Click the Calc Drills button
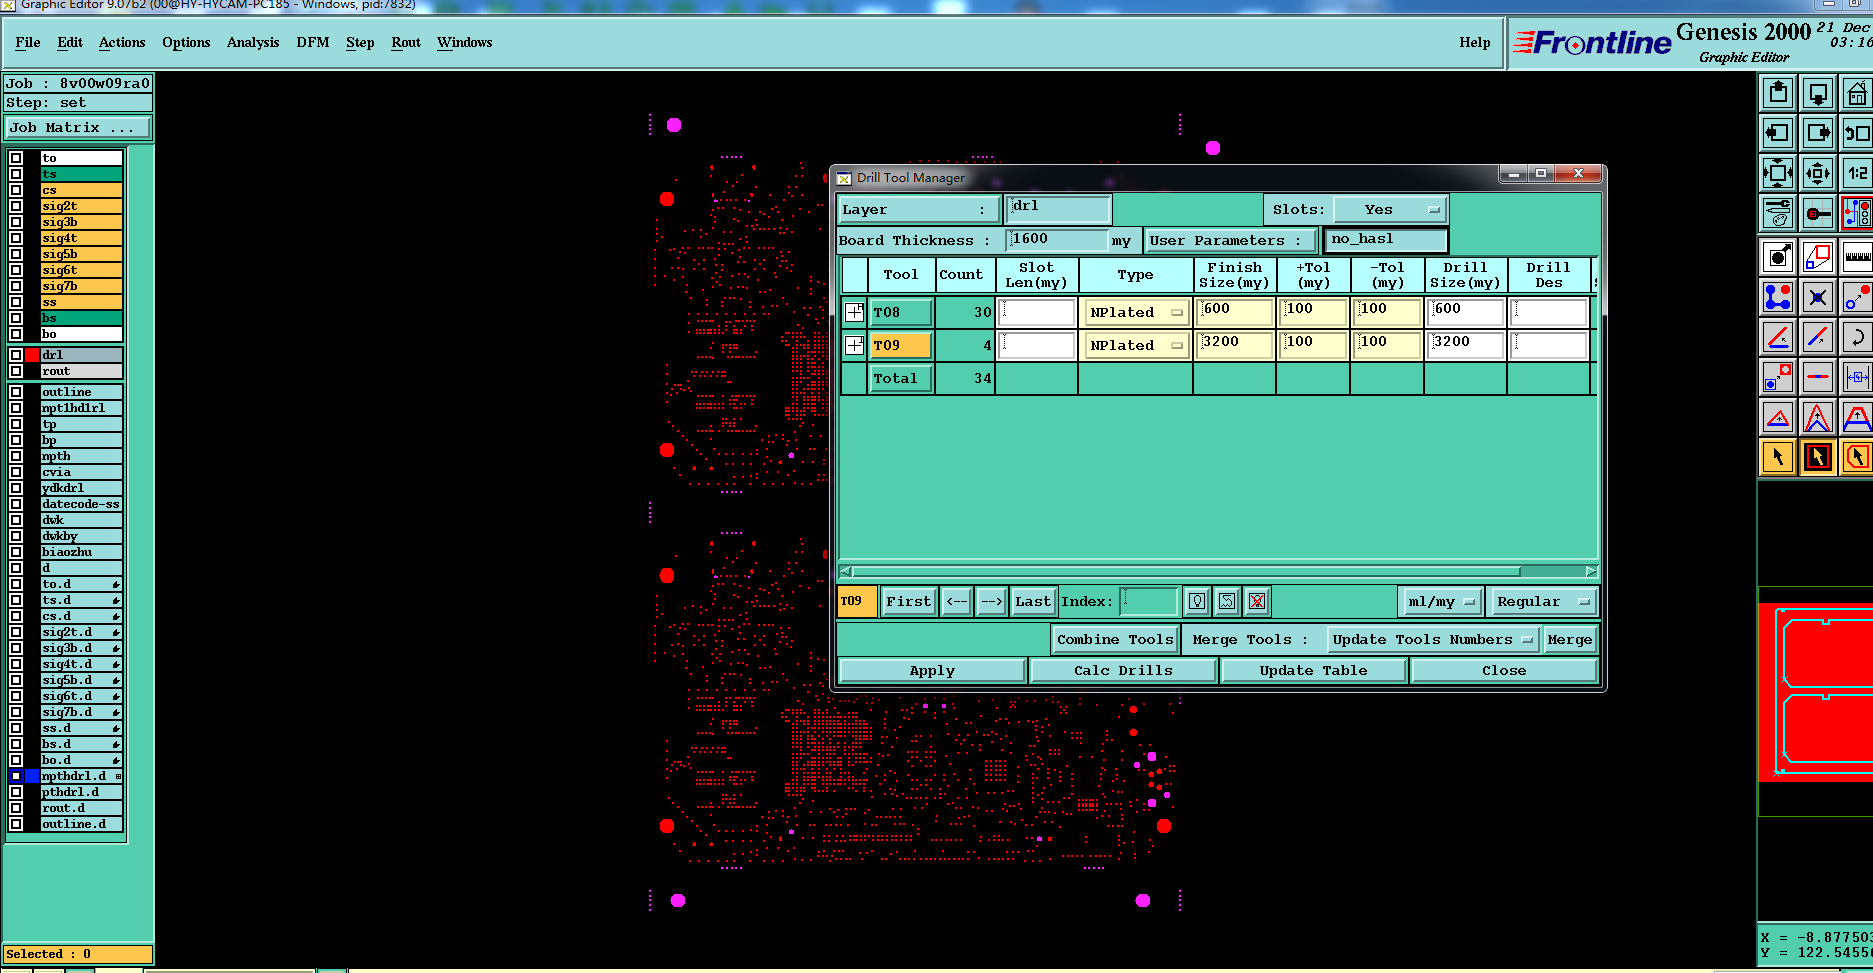This screenshot has height=973, width=1873. click(x=1123, y=670)
